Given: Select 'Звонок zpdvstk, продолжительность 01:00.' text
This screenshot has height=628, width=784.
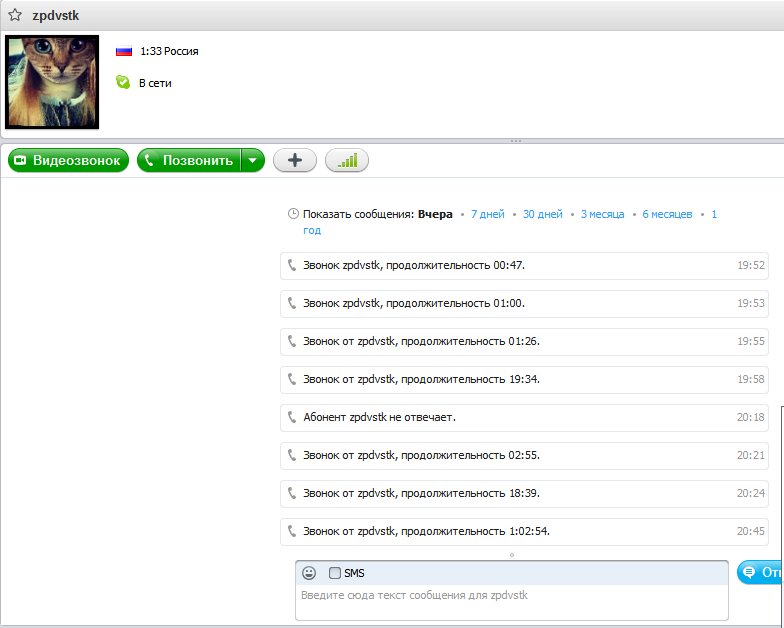Looking at the screenshot, I should tap(414, 303).
